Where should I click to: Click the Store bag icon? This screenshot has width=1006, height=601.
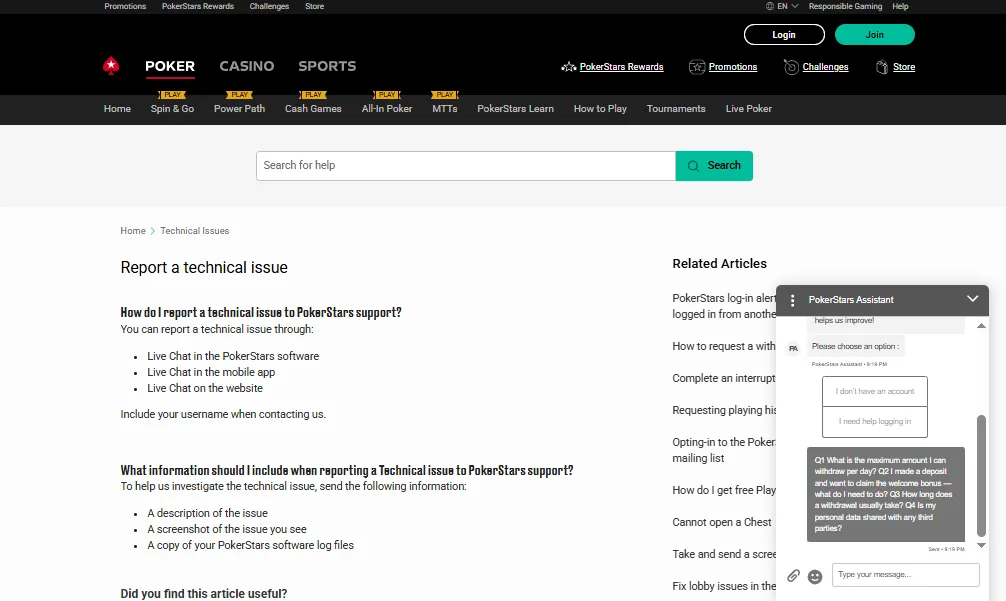(x=882, y=67)
